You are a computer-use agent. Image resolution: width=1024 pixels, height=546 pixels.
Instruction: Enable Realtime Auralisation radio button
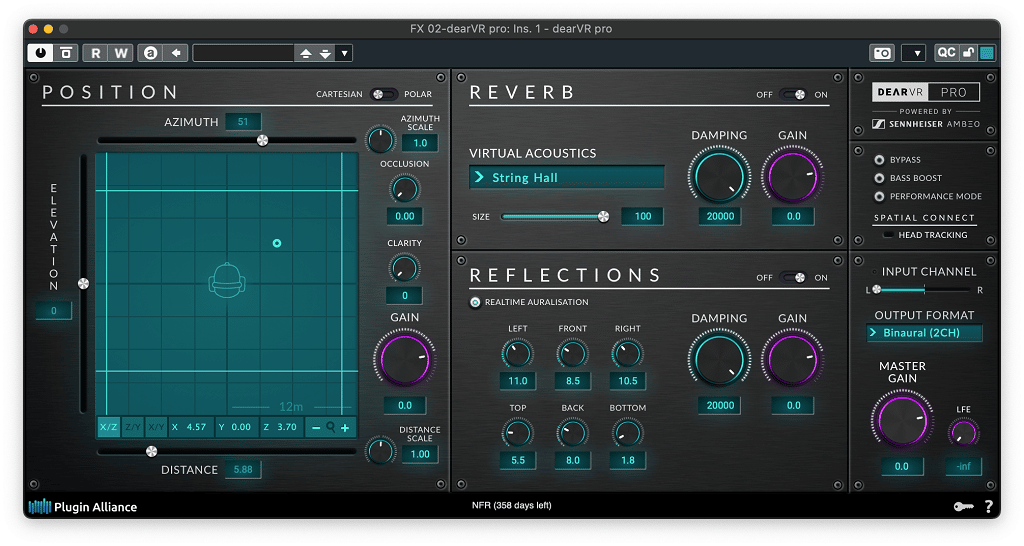coord(475,302)
